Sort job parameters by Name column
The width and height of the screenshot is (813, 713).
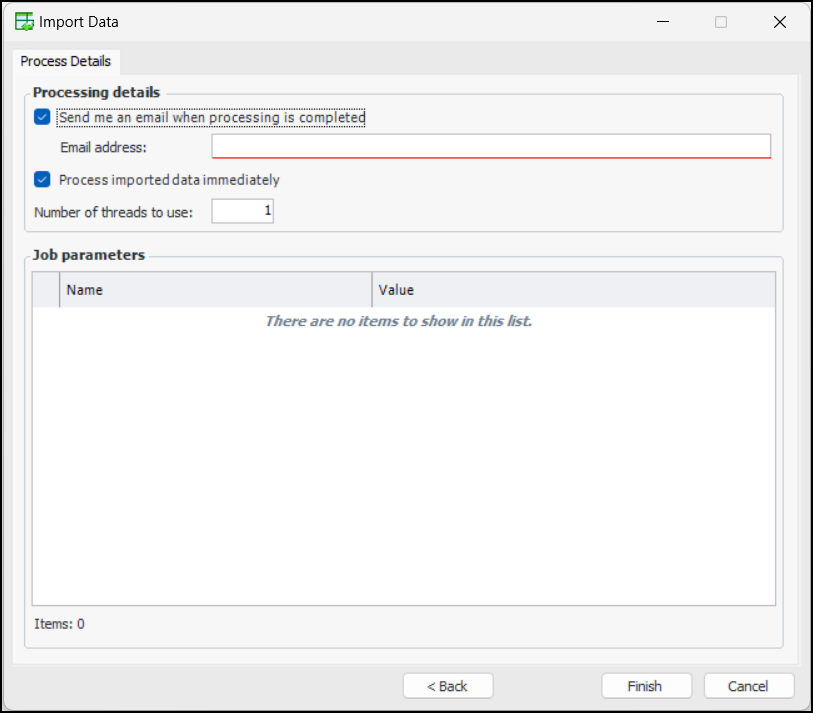(215, 290)
